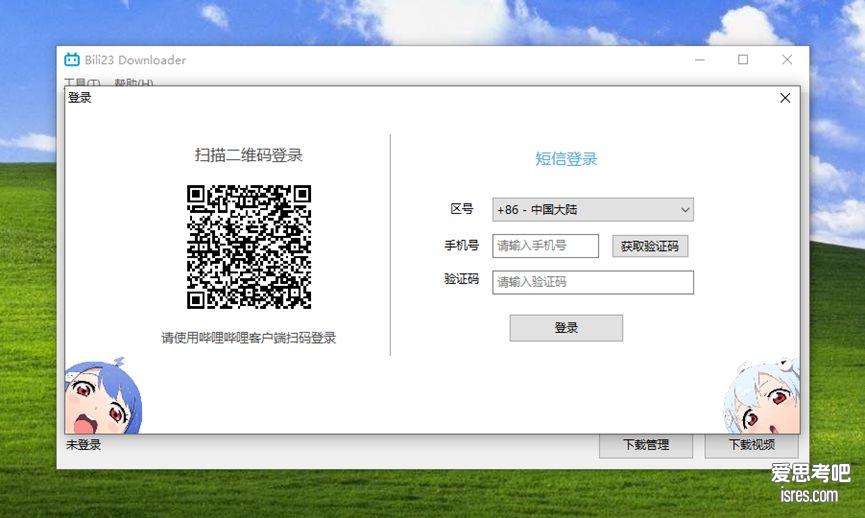Click the 登录 submit button
The height and width of the screenshot is (518, 865).
pyautogui.click(x=566, y=328)
